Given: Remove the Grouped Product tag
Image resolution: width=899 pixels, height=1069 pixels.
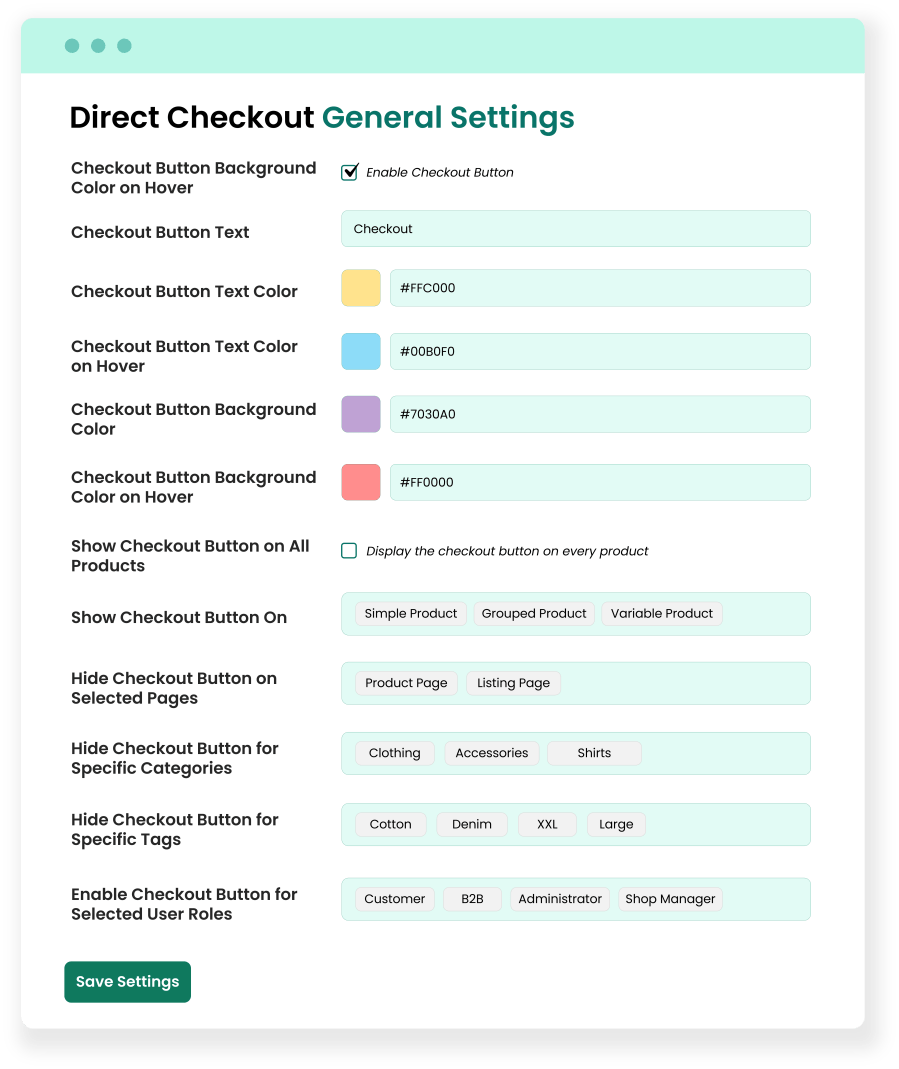Looking at the screenshot, I should click(x=534, y=613).
